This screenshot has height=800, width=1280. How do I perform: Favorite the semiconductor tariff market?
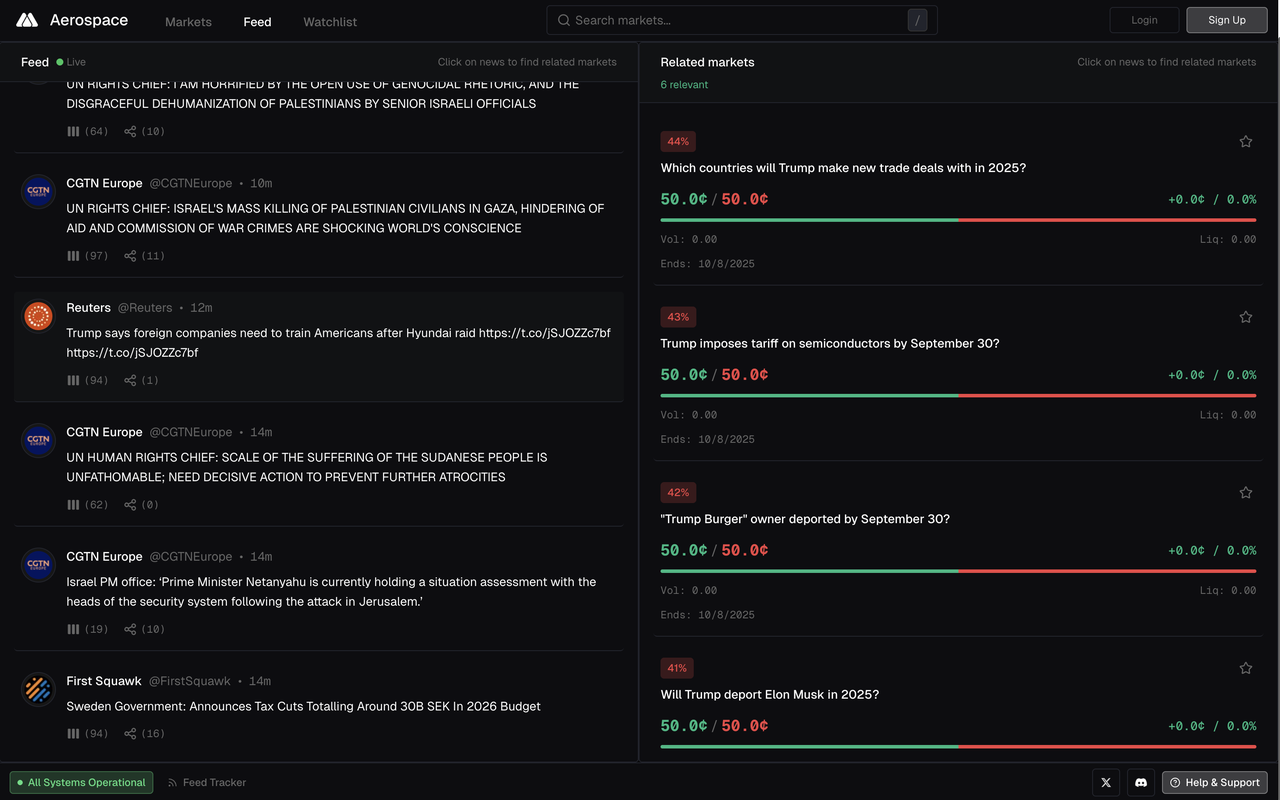(x=1245, y=317)
